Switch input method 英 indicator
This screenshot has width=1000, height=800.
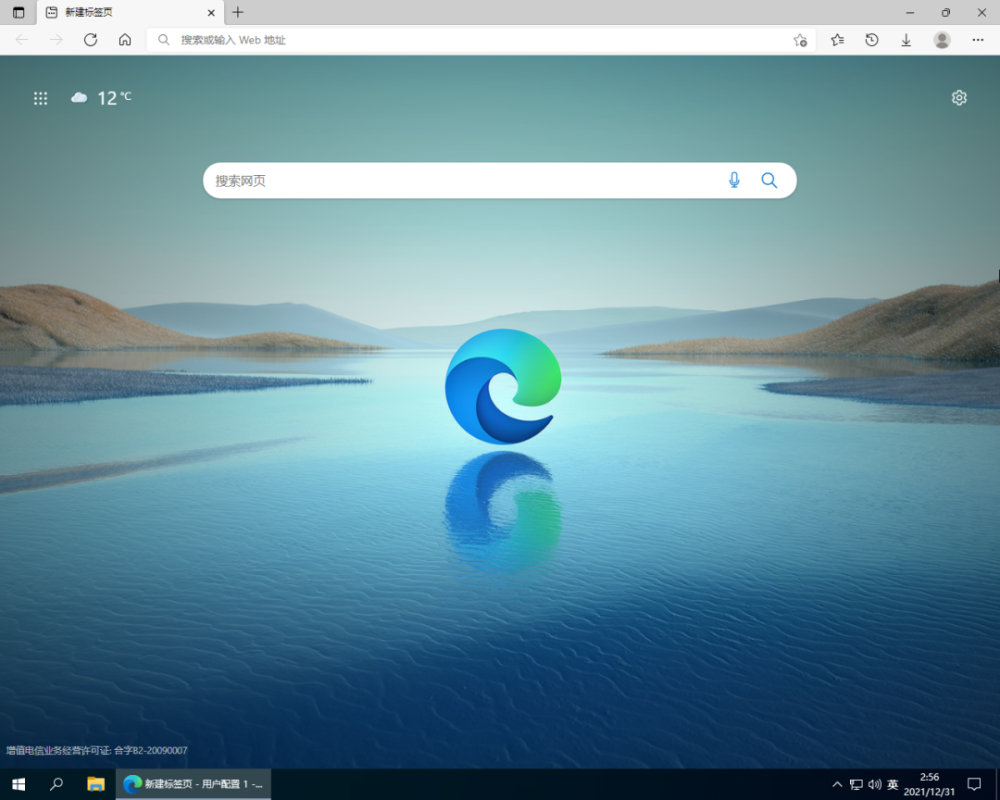pos(893,784)
